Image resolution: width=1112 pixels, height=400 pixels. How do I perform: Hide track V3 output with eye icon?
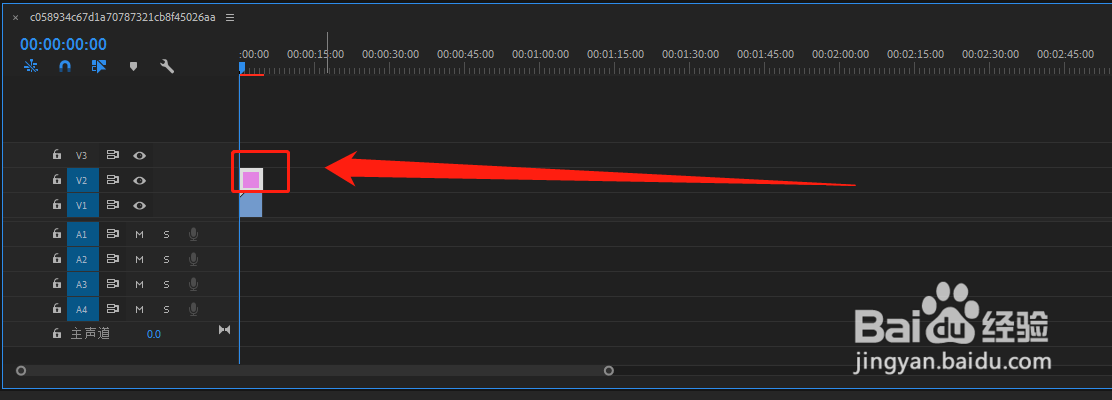(x=140, y=155)
